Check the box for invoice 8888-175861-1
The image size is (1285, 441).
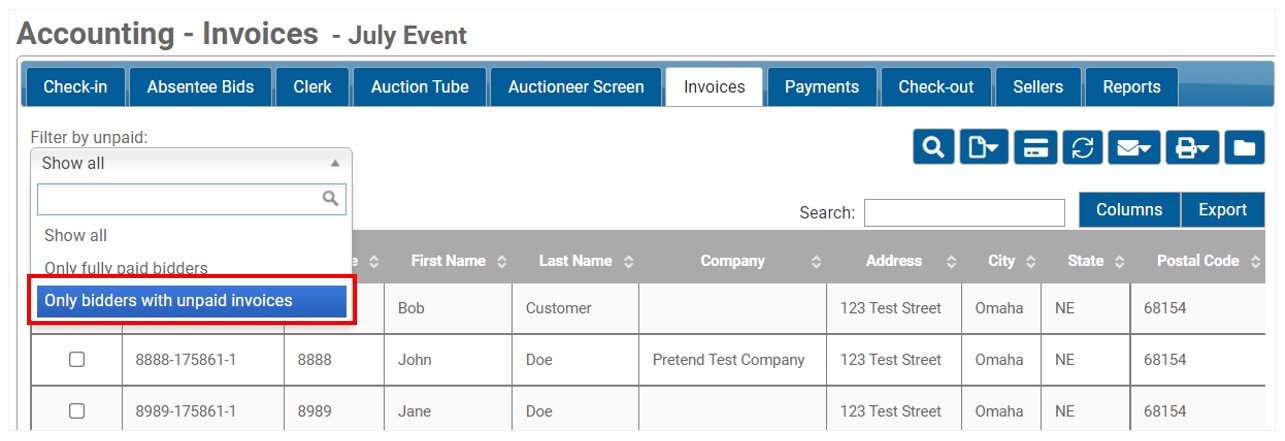click(x=77, y=360)
